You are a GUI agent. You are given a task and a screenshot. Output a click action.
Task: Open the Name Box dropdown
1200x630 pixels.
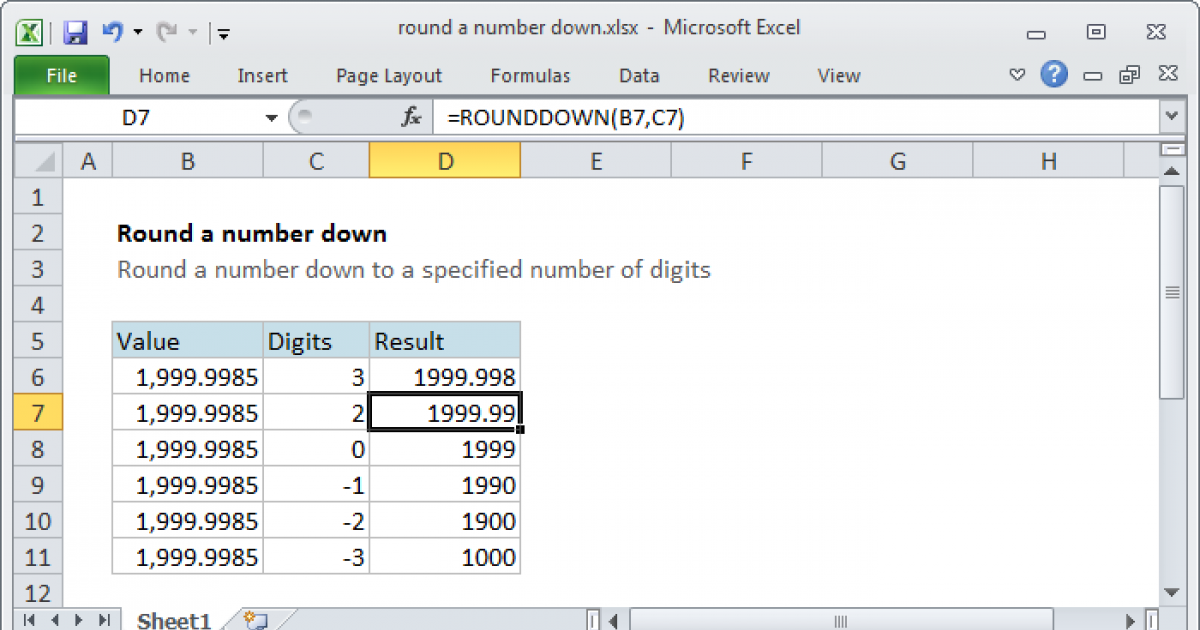tap(270, 117)
